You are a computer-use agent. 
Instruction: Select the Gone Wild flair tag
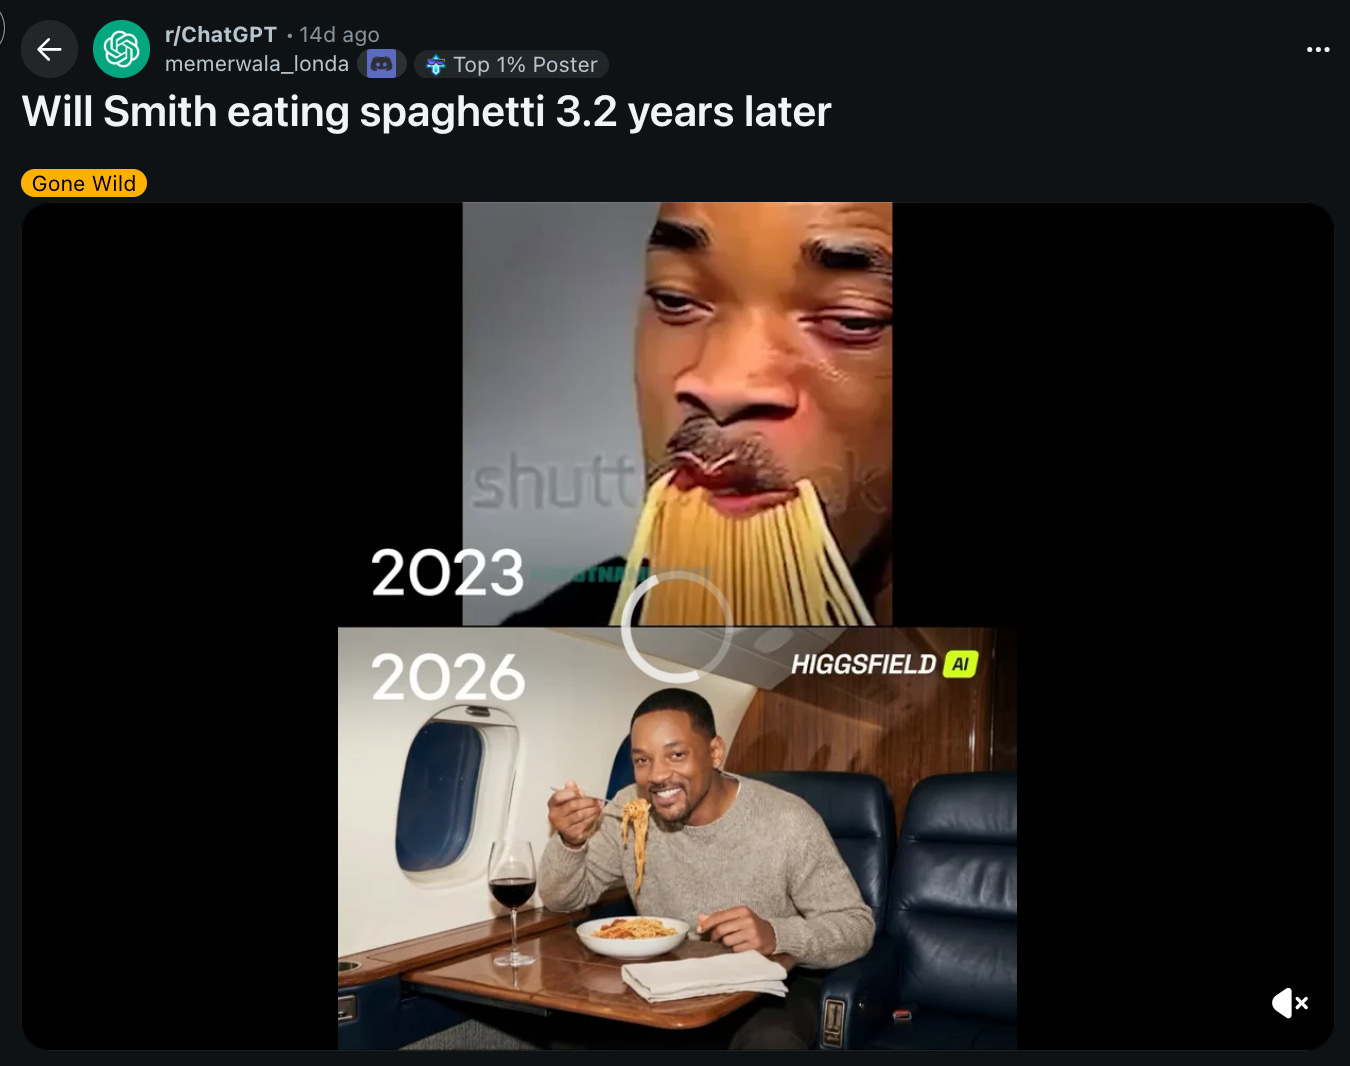click(84, 183)
